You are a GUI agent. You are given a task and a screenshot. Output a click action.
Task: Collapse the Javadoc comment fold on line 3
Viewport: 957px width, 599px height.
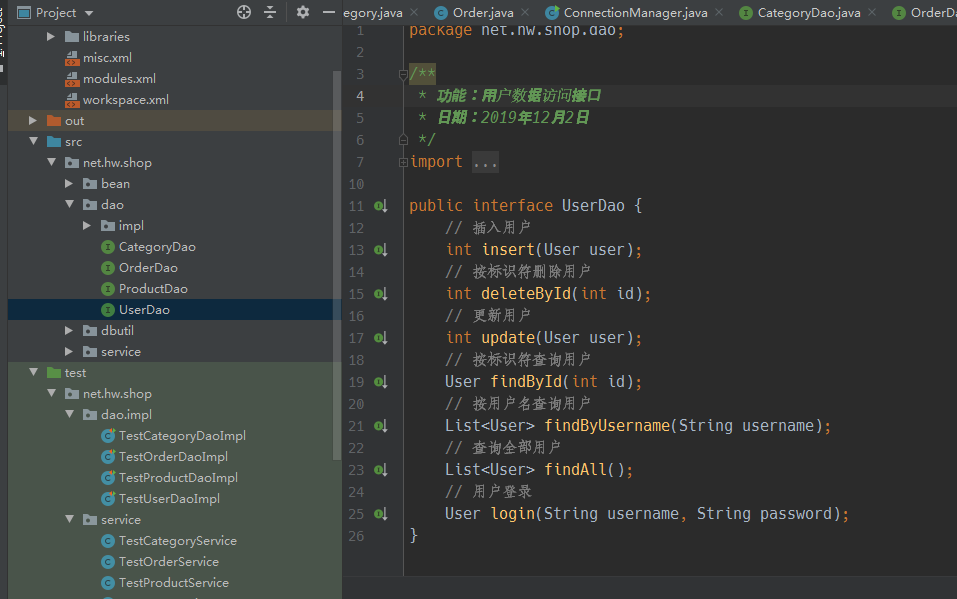403,74
